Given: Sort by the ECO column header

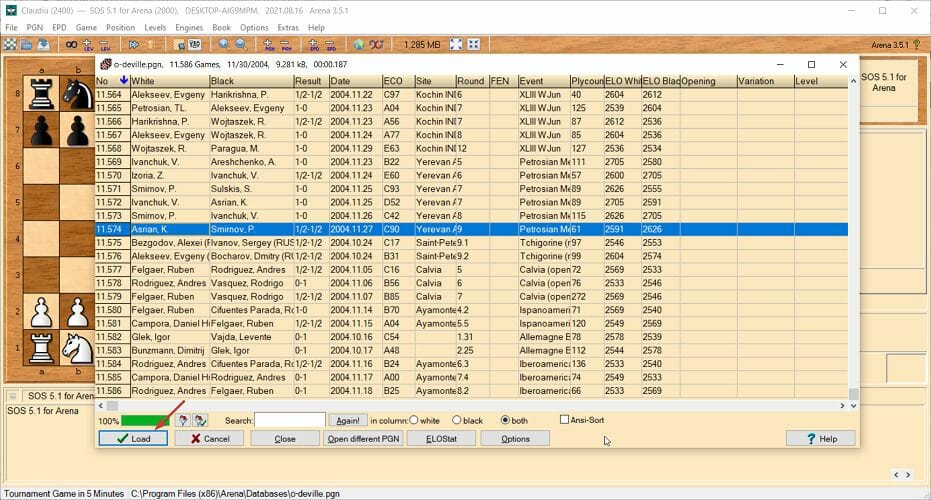Looking at the screenshot, I should click(x=398, y=81).
